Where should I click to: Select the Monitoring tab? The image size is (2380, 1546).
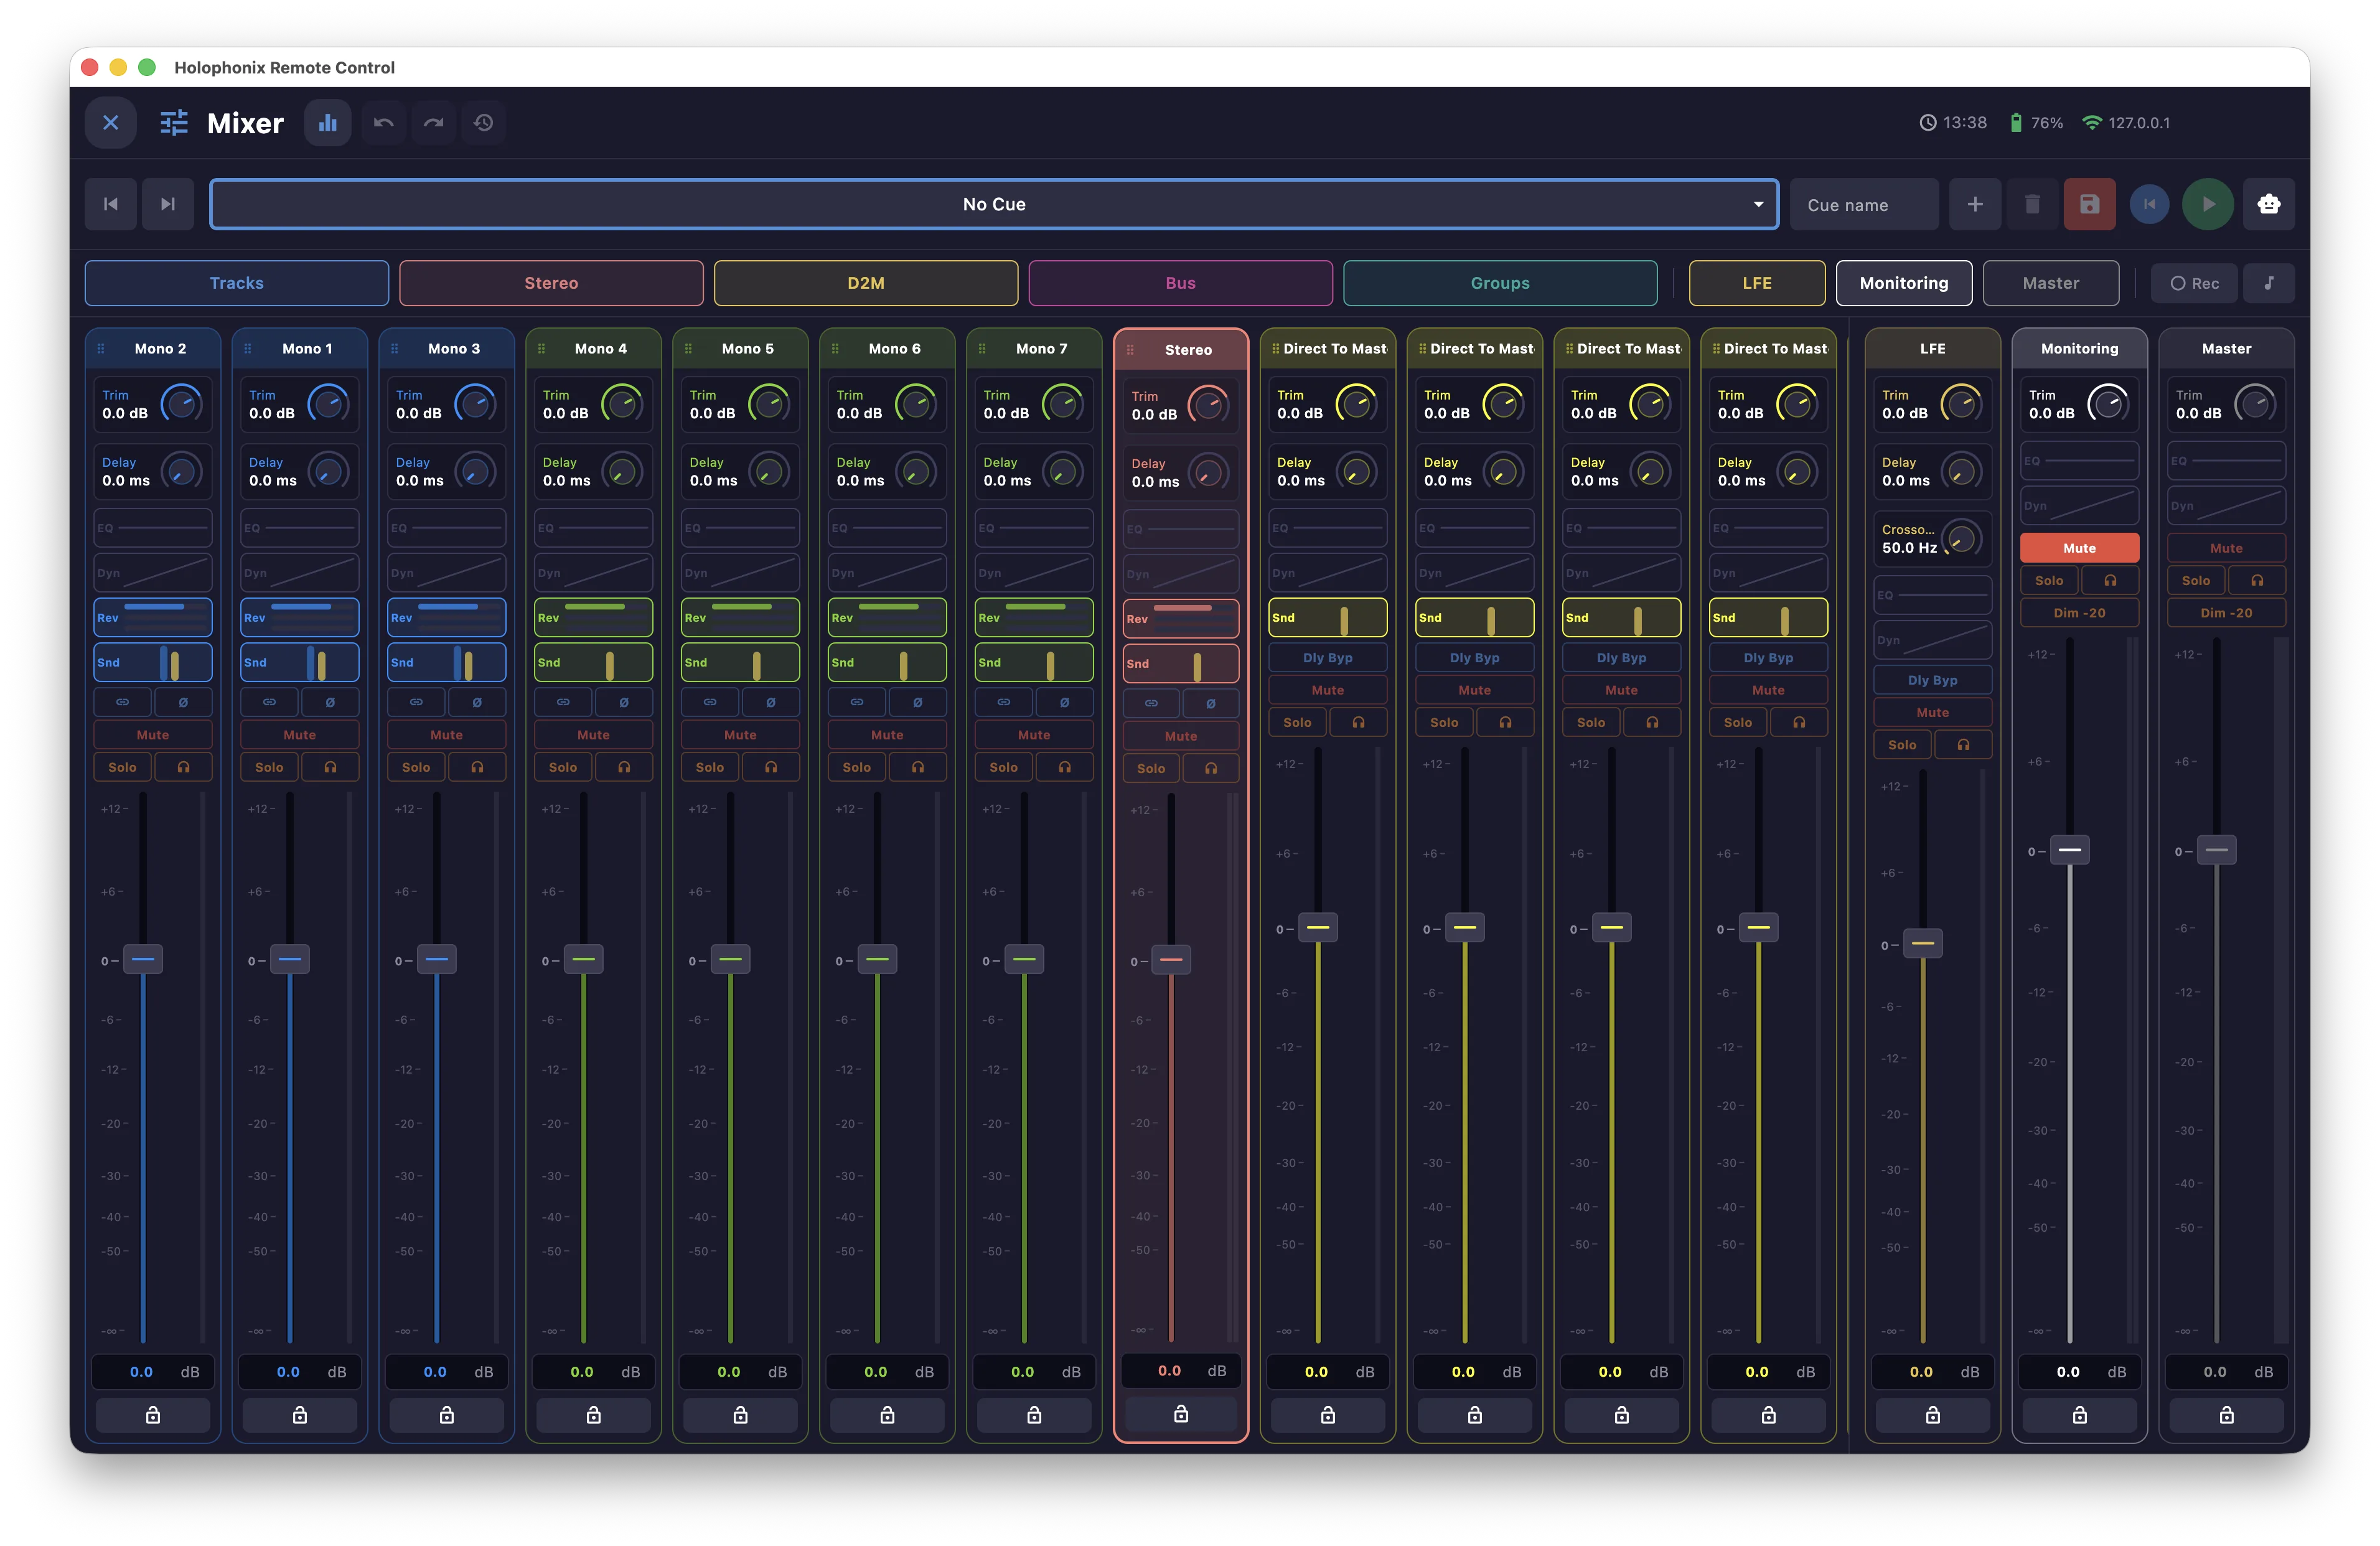[x=1904, y=283]
